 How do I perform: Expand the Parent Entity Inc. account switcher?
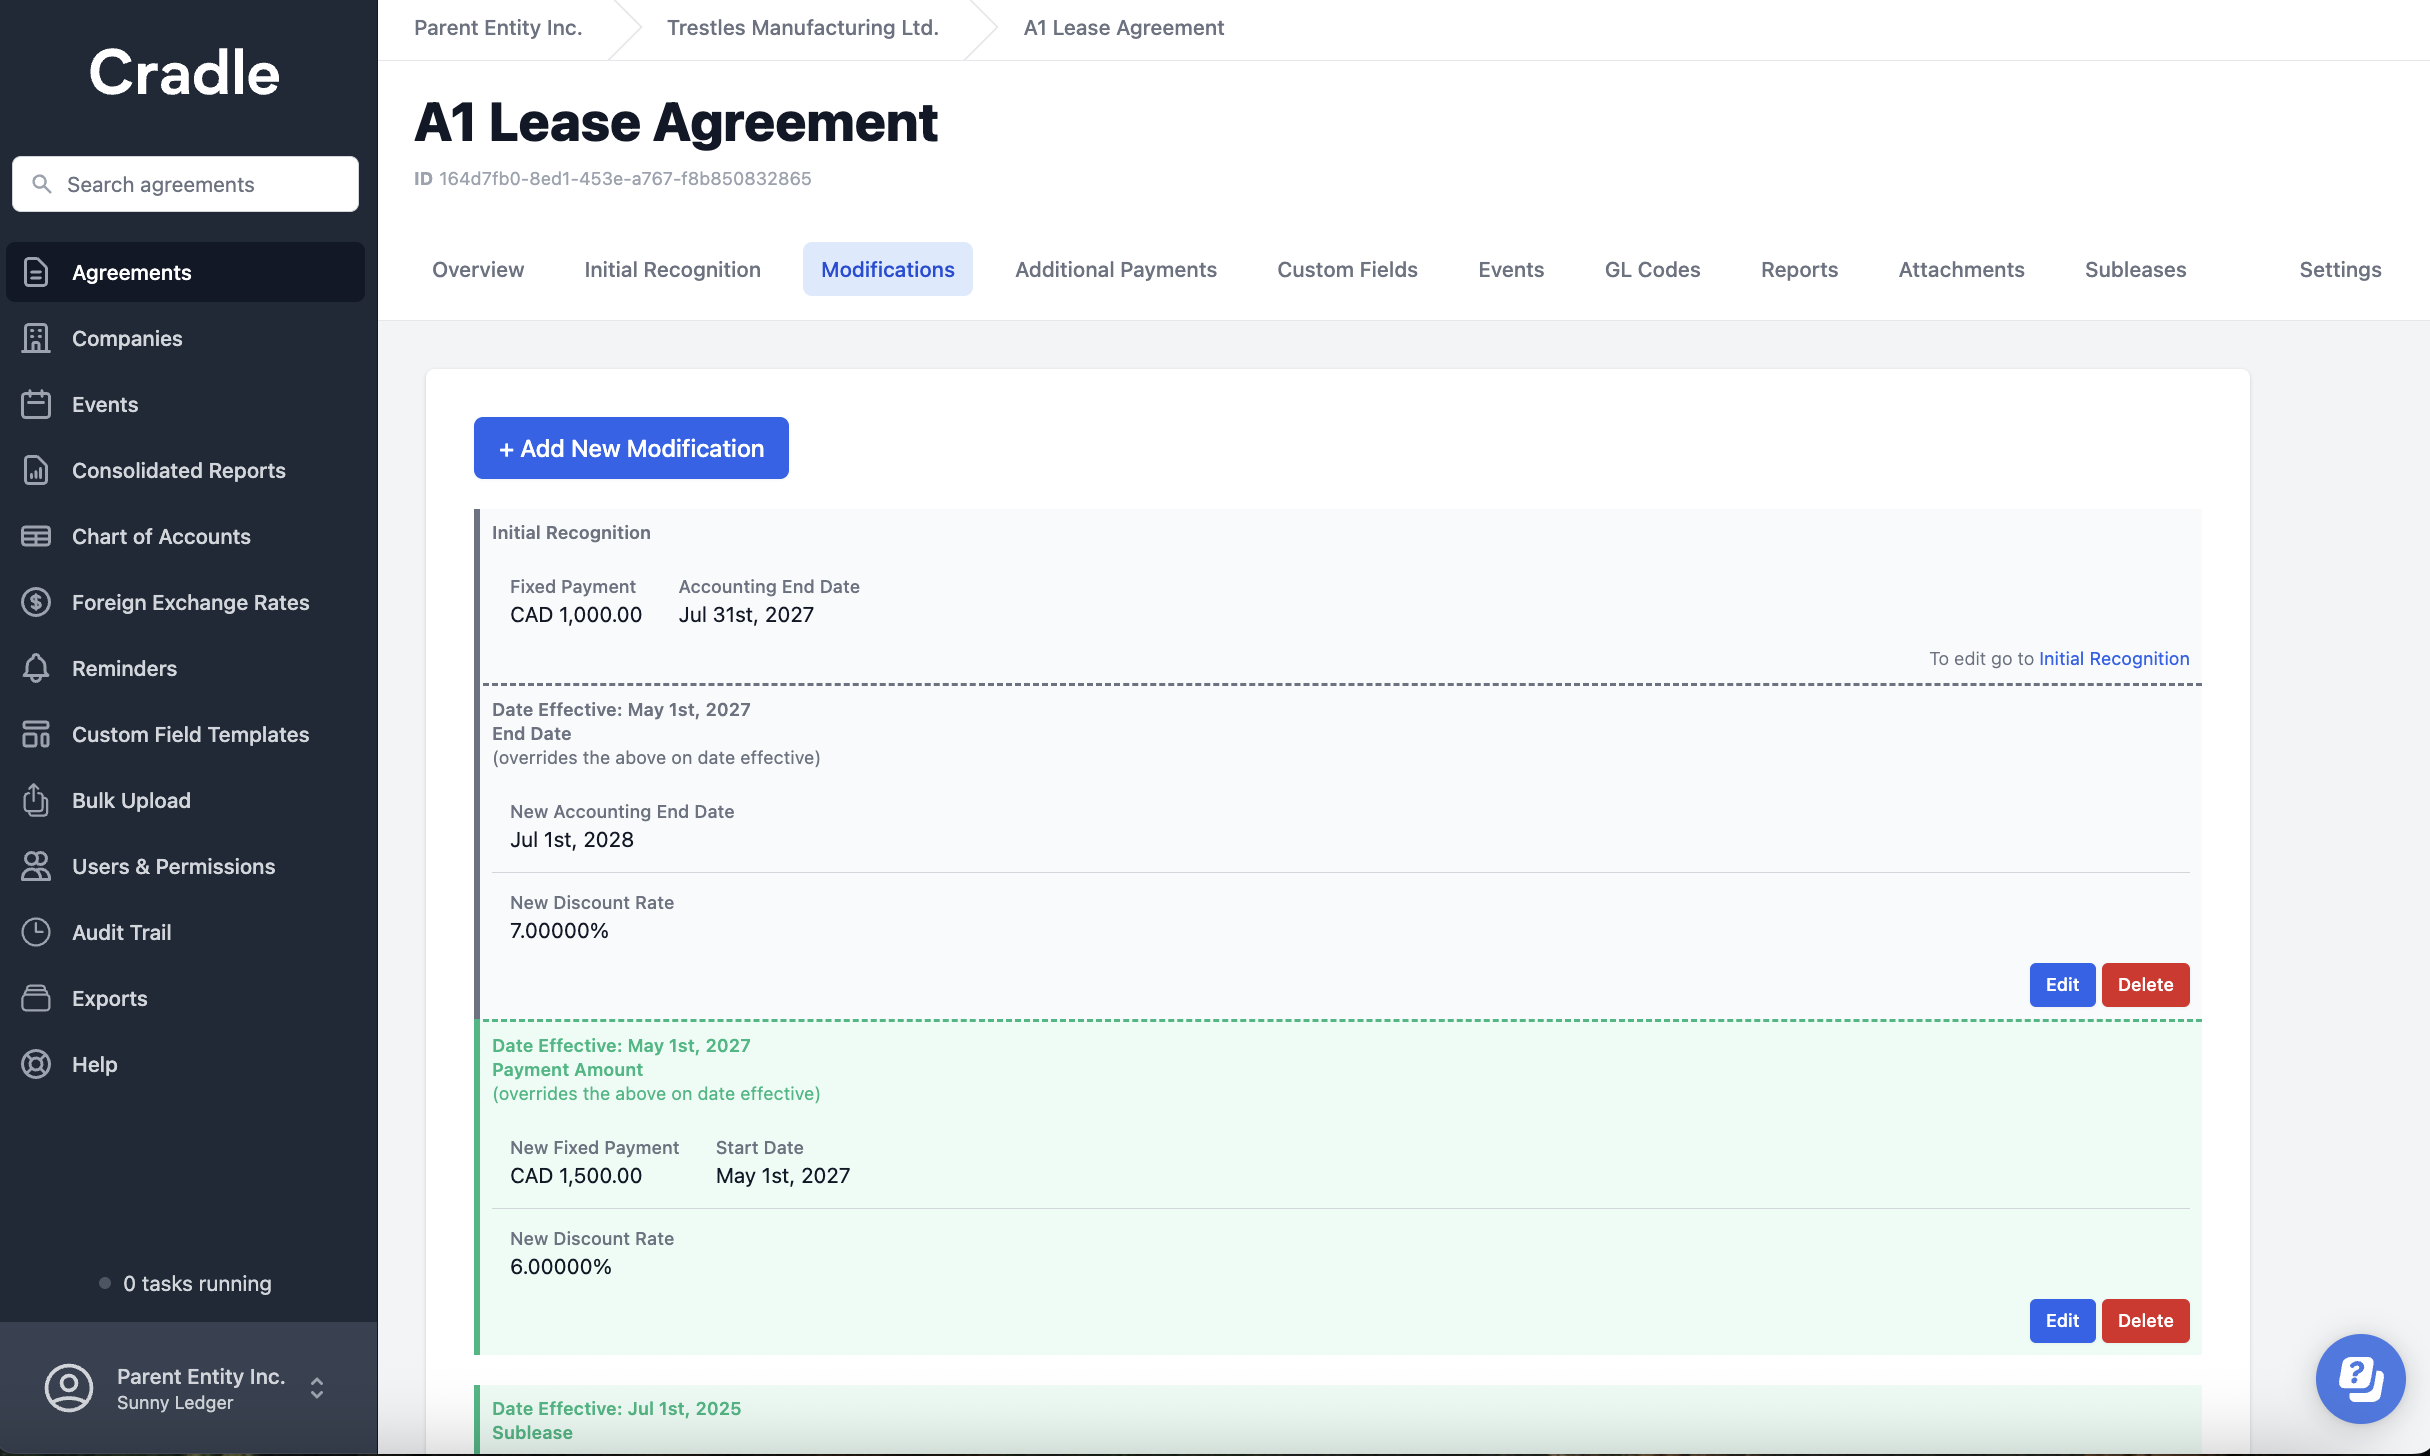click(x=316, y=1388)
